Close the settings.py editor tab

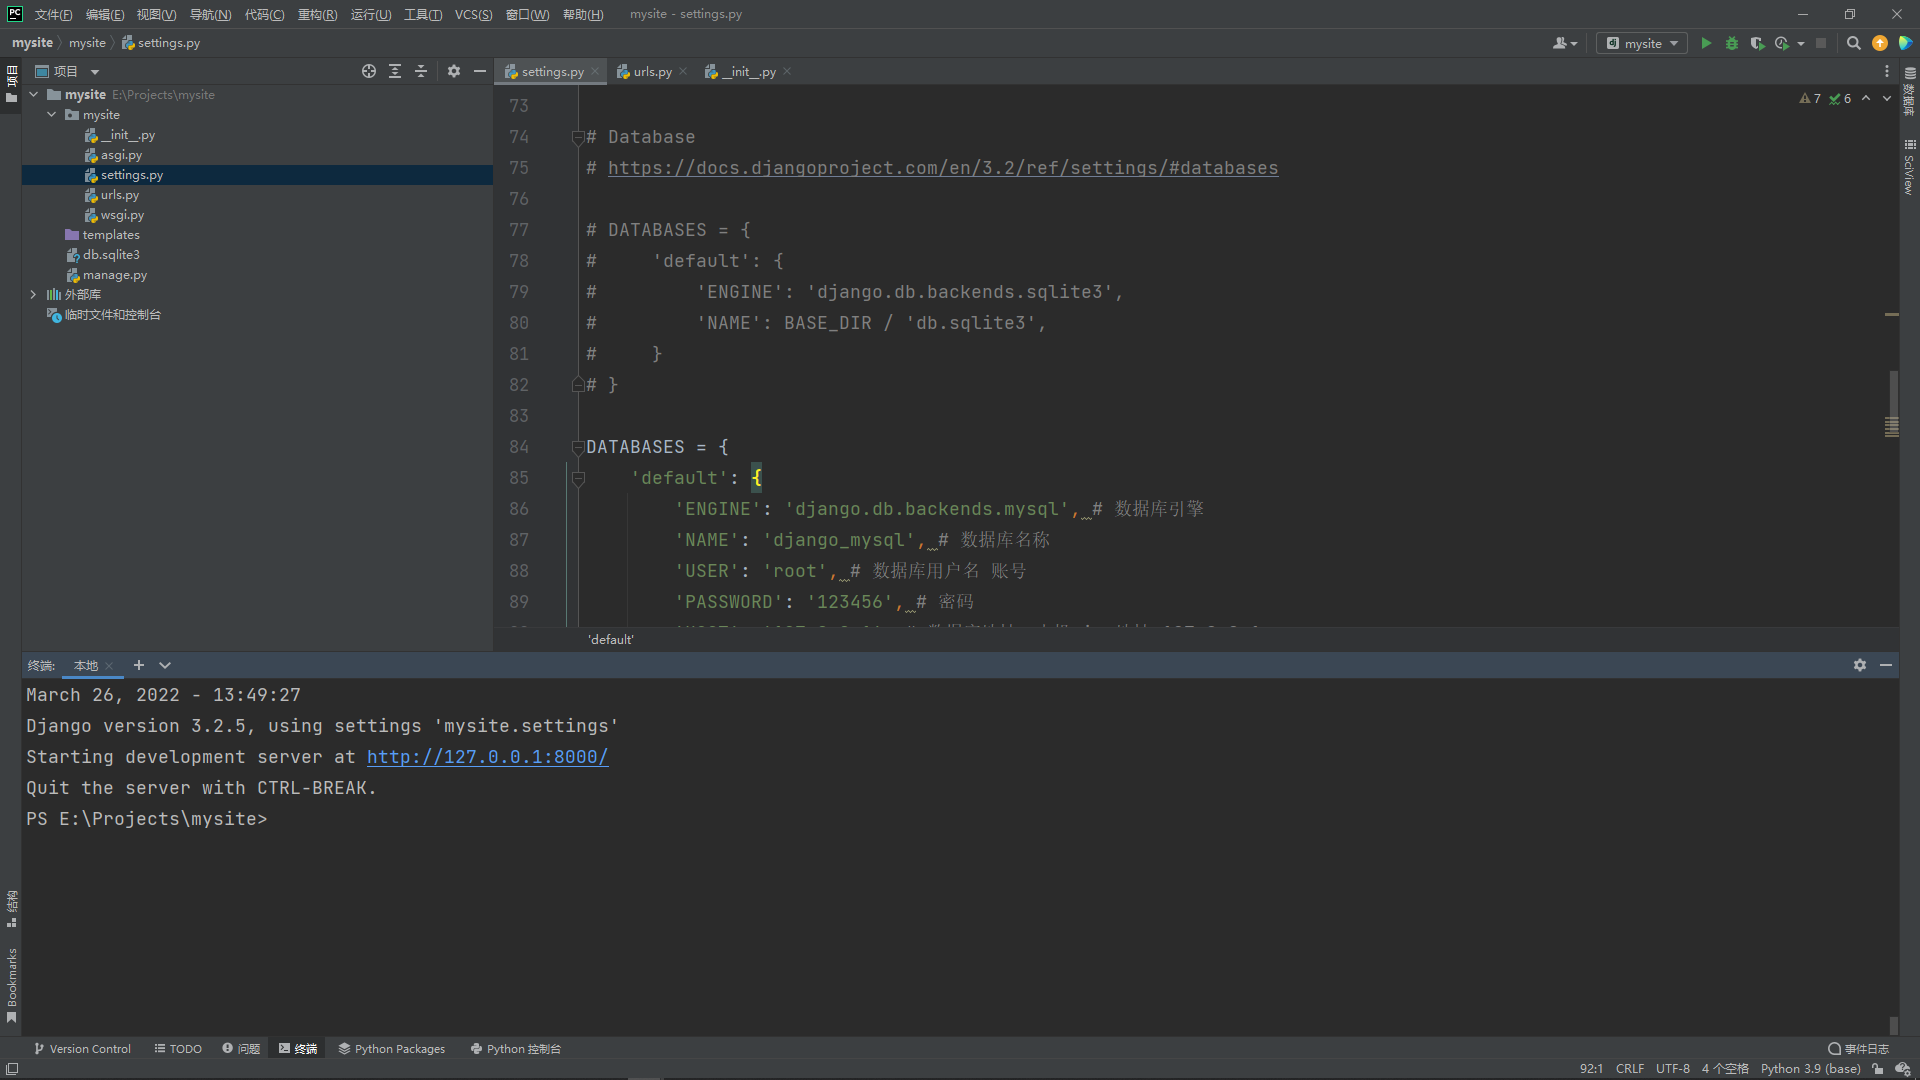pyautogui.click(x=595, y=71)
